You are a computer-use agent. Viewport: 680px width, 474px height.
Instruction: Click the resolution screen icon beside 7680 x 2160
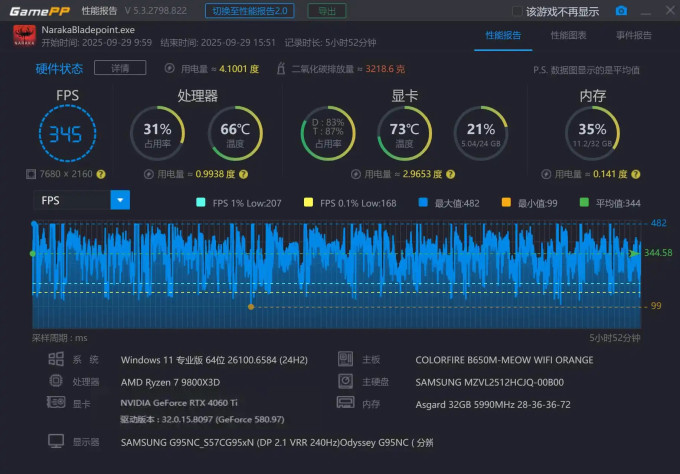pyautogui.click(x=31, y=174)
